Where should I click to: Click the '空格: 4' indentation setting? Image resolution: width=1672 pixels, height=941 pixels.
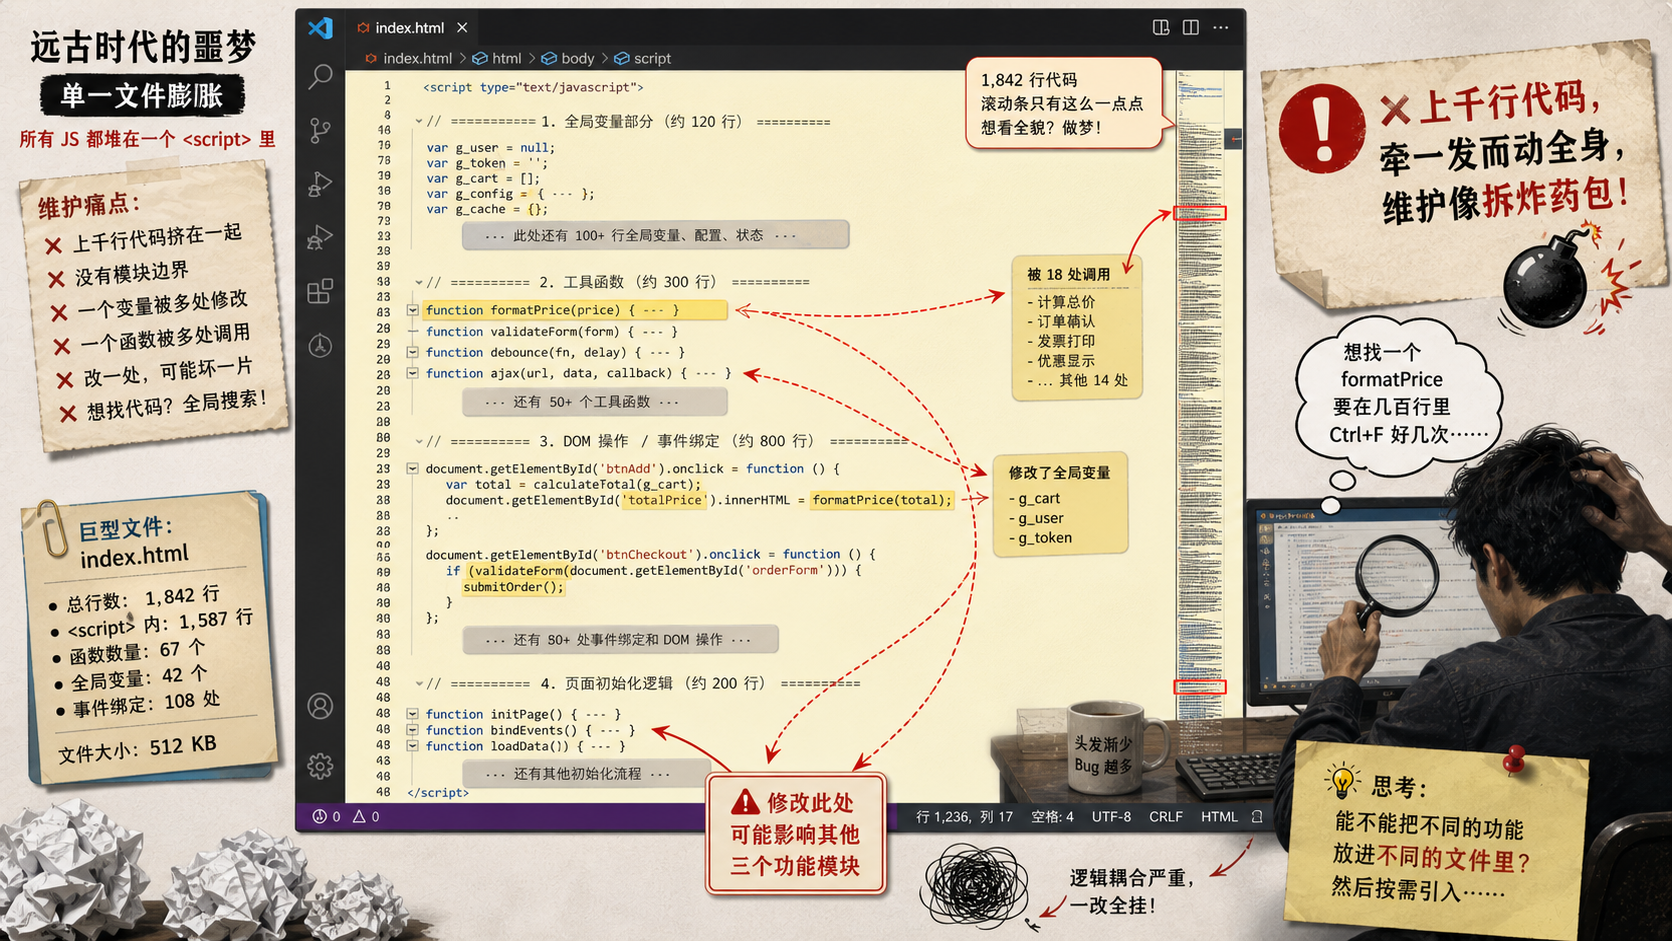click(x=1052, y=817)
